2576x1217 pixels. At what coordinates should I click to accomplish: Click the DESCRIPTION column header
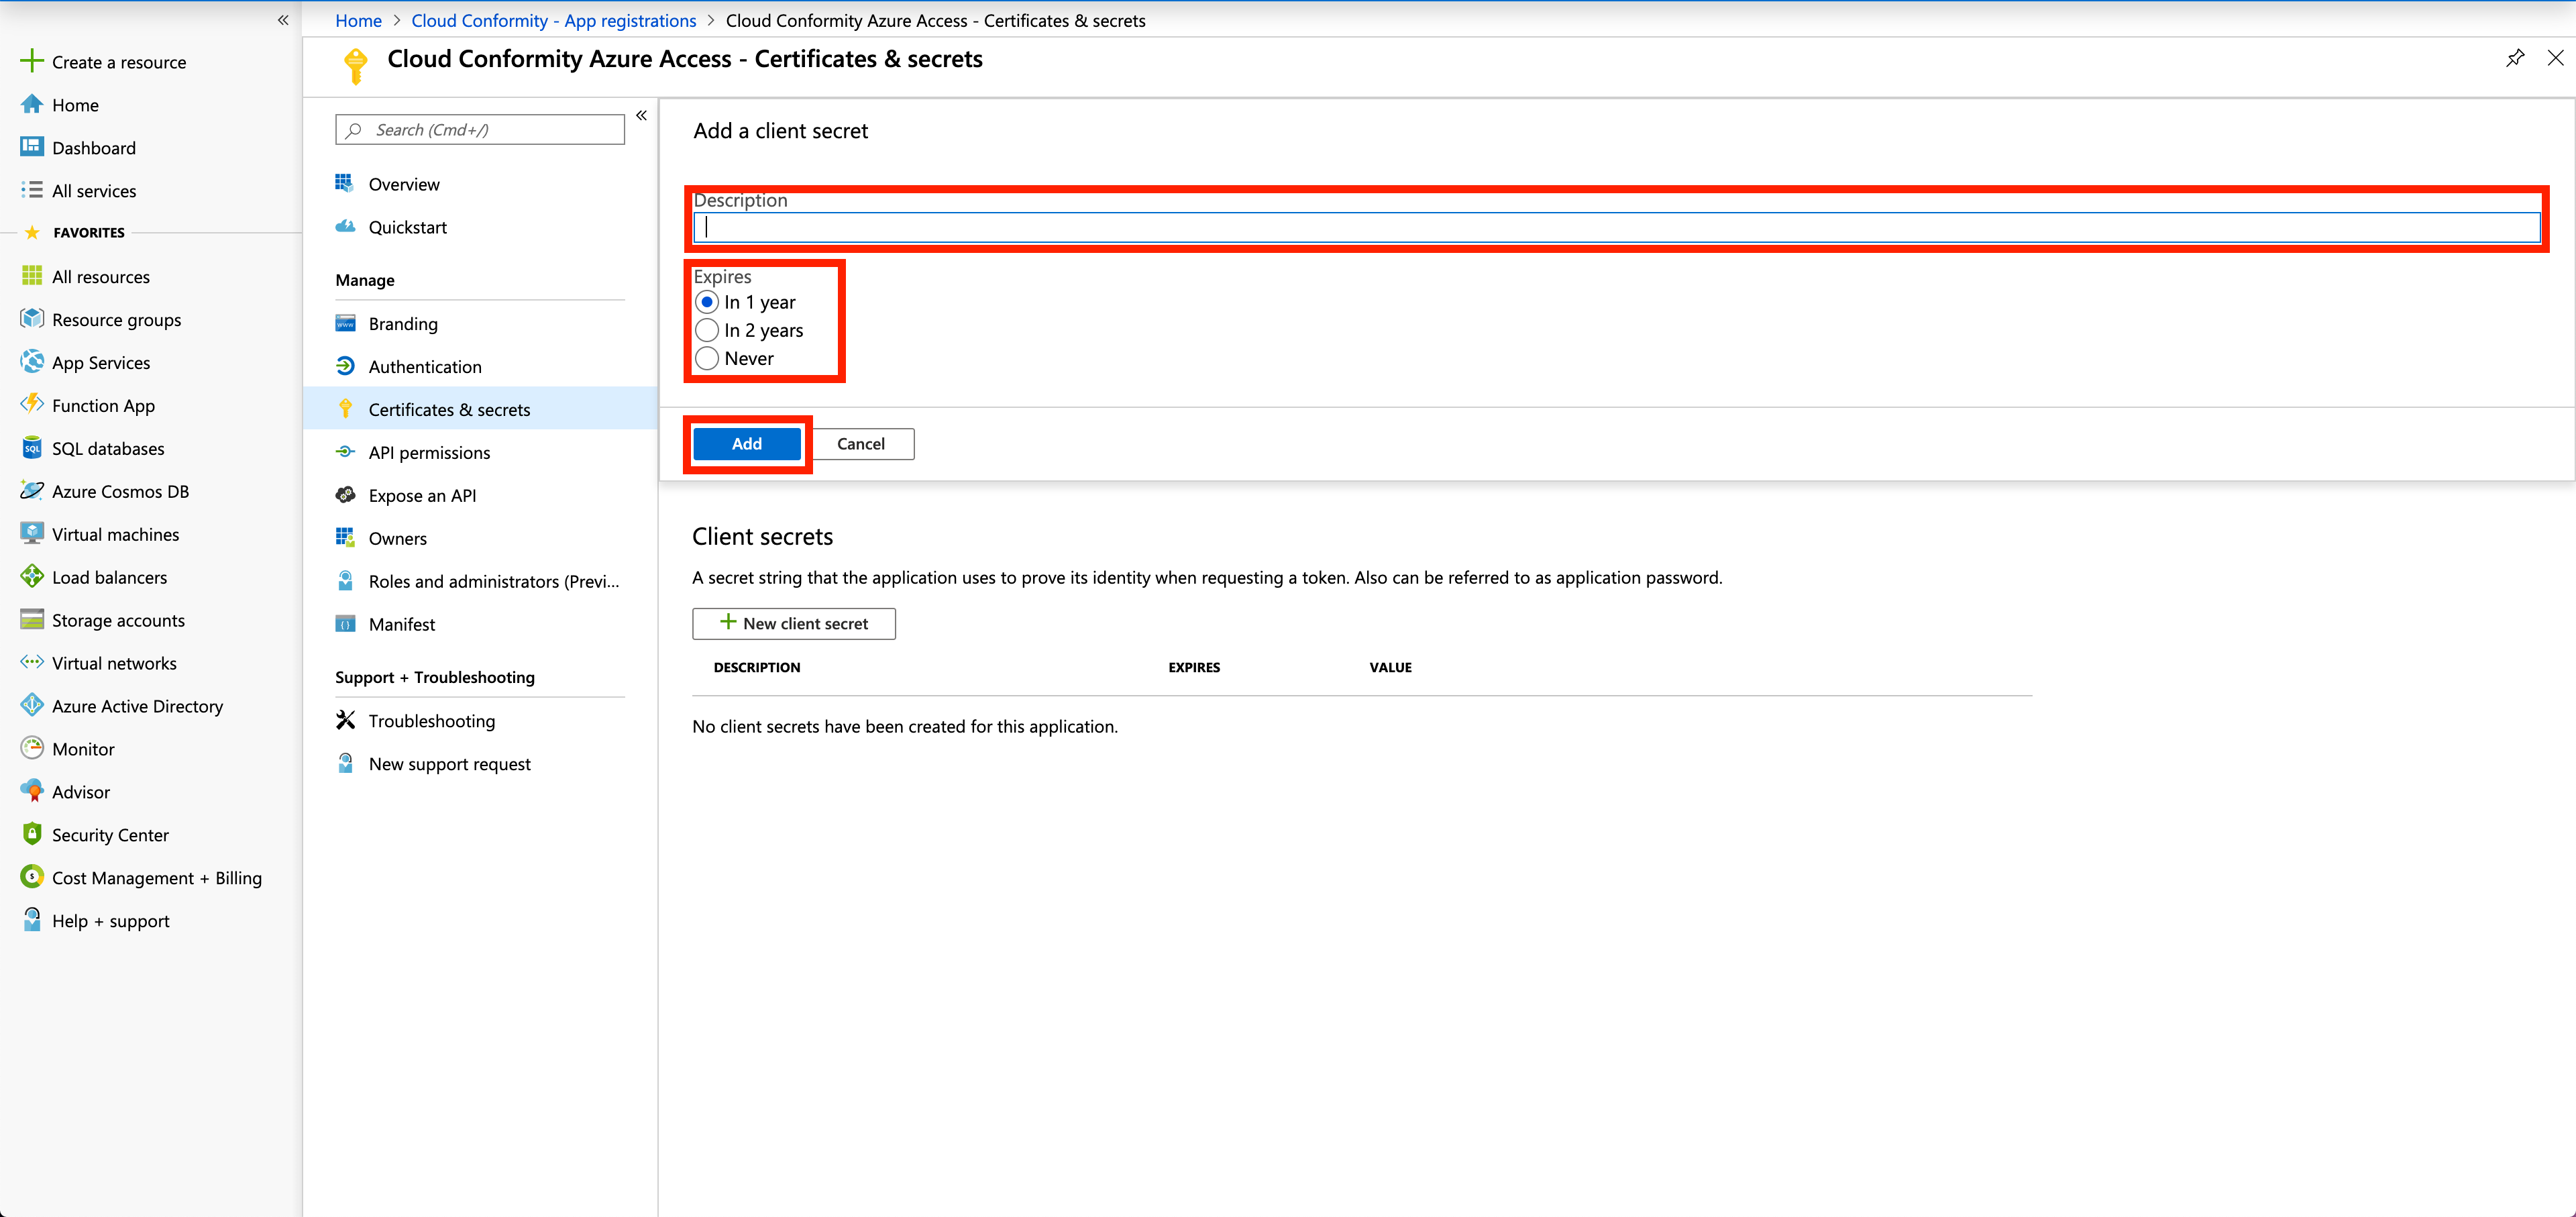tap(757, 667)
